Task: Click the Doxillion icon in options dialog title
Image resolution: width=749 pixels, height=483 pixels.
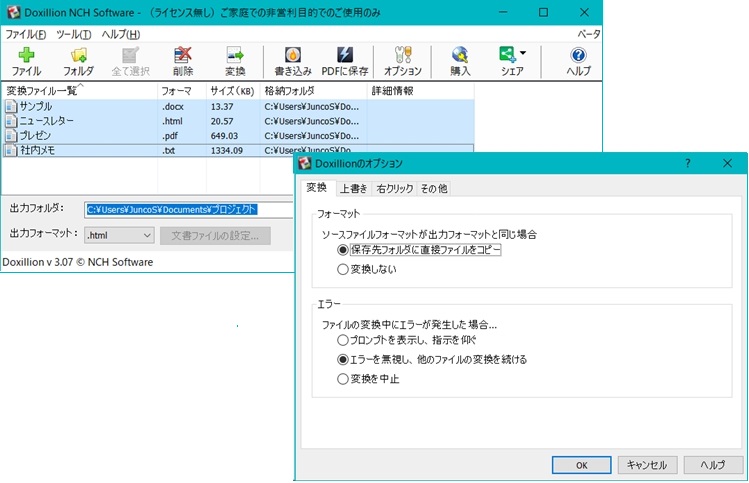Action: (305, 163)
